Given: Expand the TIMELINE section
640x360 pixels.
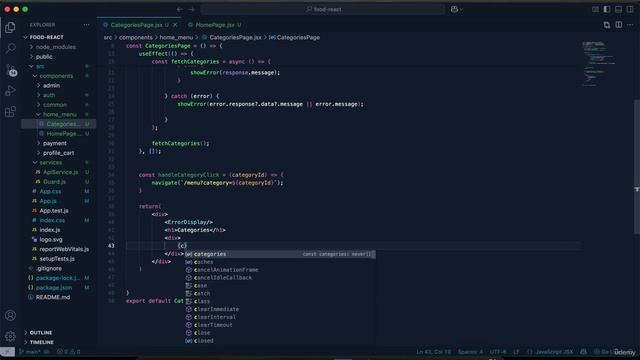Looking at the screenshot, I should (x=42, y=342).
